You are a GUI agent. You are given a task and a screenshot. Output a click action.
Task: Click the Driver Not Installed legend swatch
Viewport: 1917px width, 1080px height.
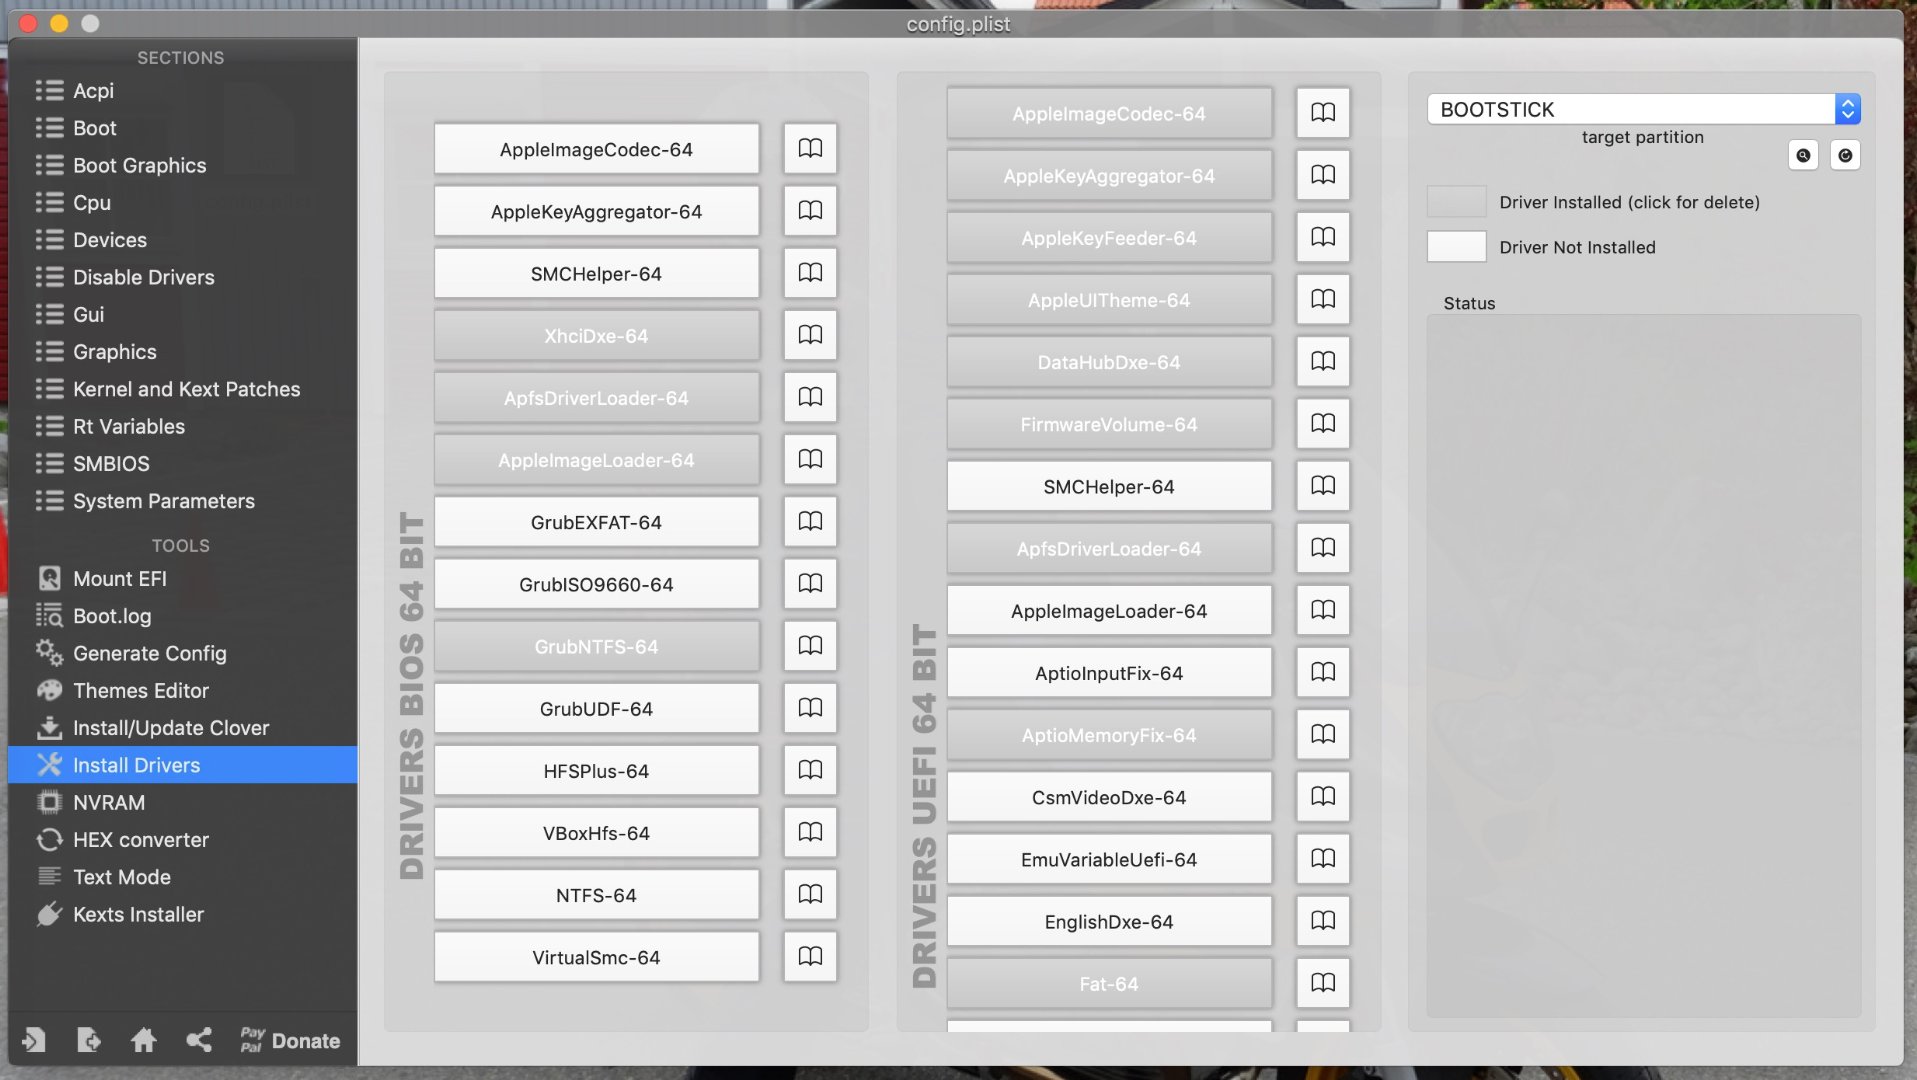point(1456,246)
